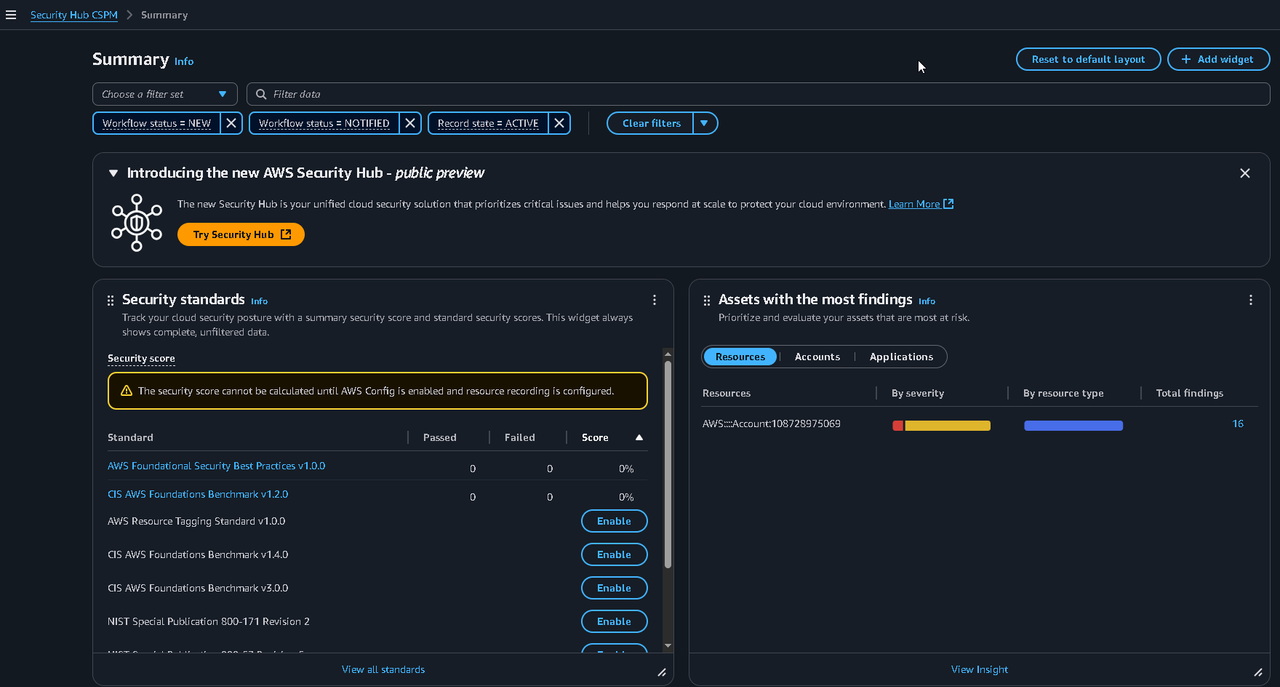Click Reset to default layout
1280x687 pixels.
tap(1088, 59)
